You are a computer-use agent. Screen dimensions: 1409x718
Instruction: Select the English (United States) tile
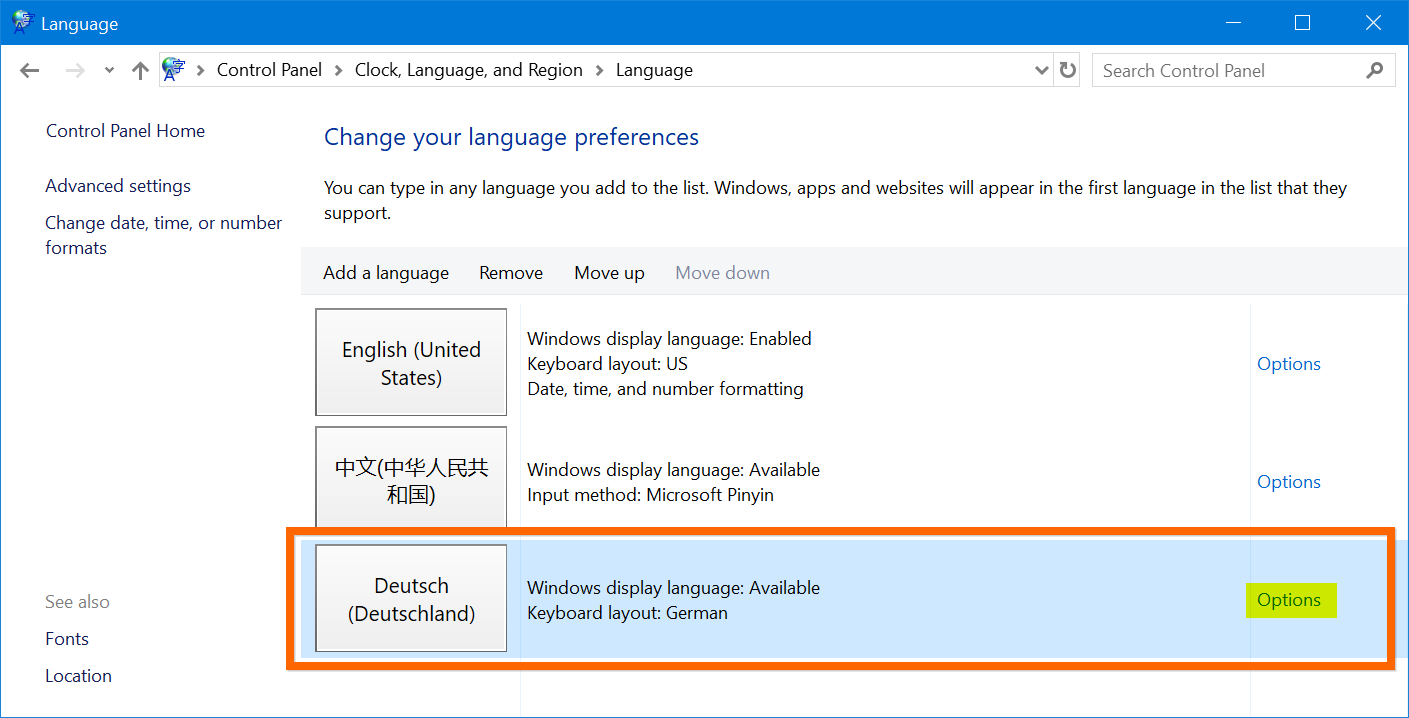[x=411, y=363]
